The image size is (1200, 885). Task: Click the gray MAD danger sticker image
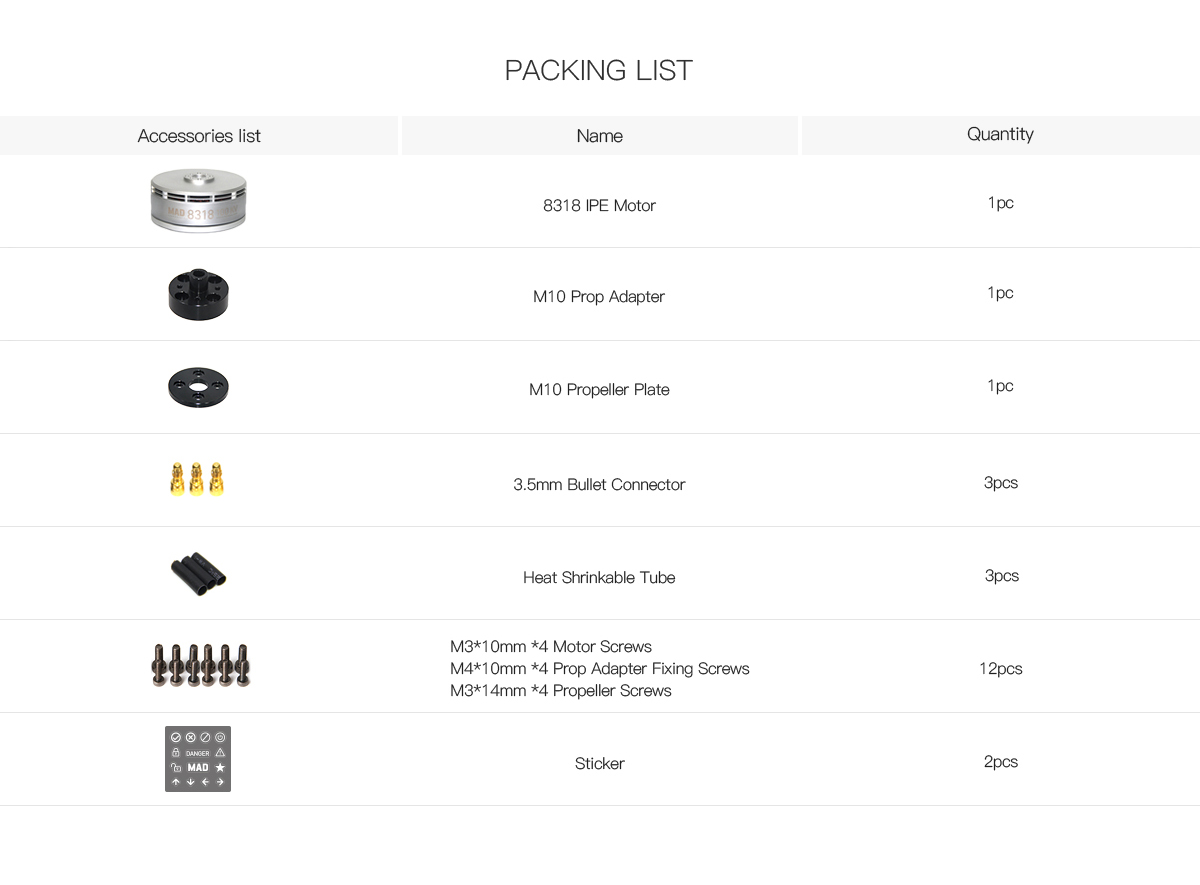click(x=198, y=759)
